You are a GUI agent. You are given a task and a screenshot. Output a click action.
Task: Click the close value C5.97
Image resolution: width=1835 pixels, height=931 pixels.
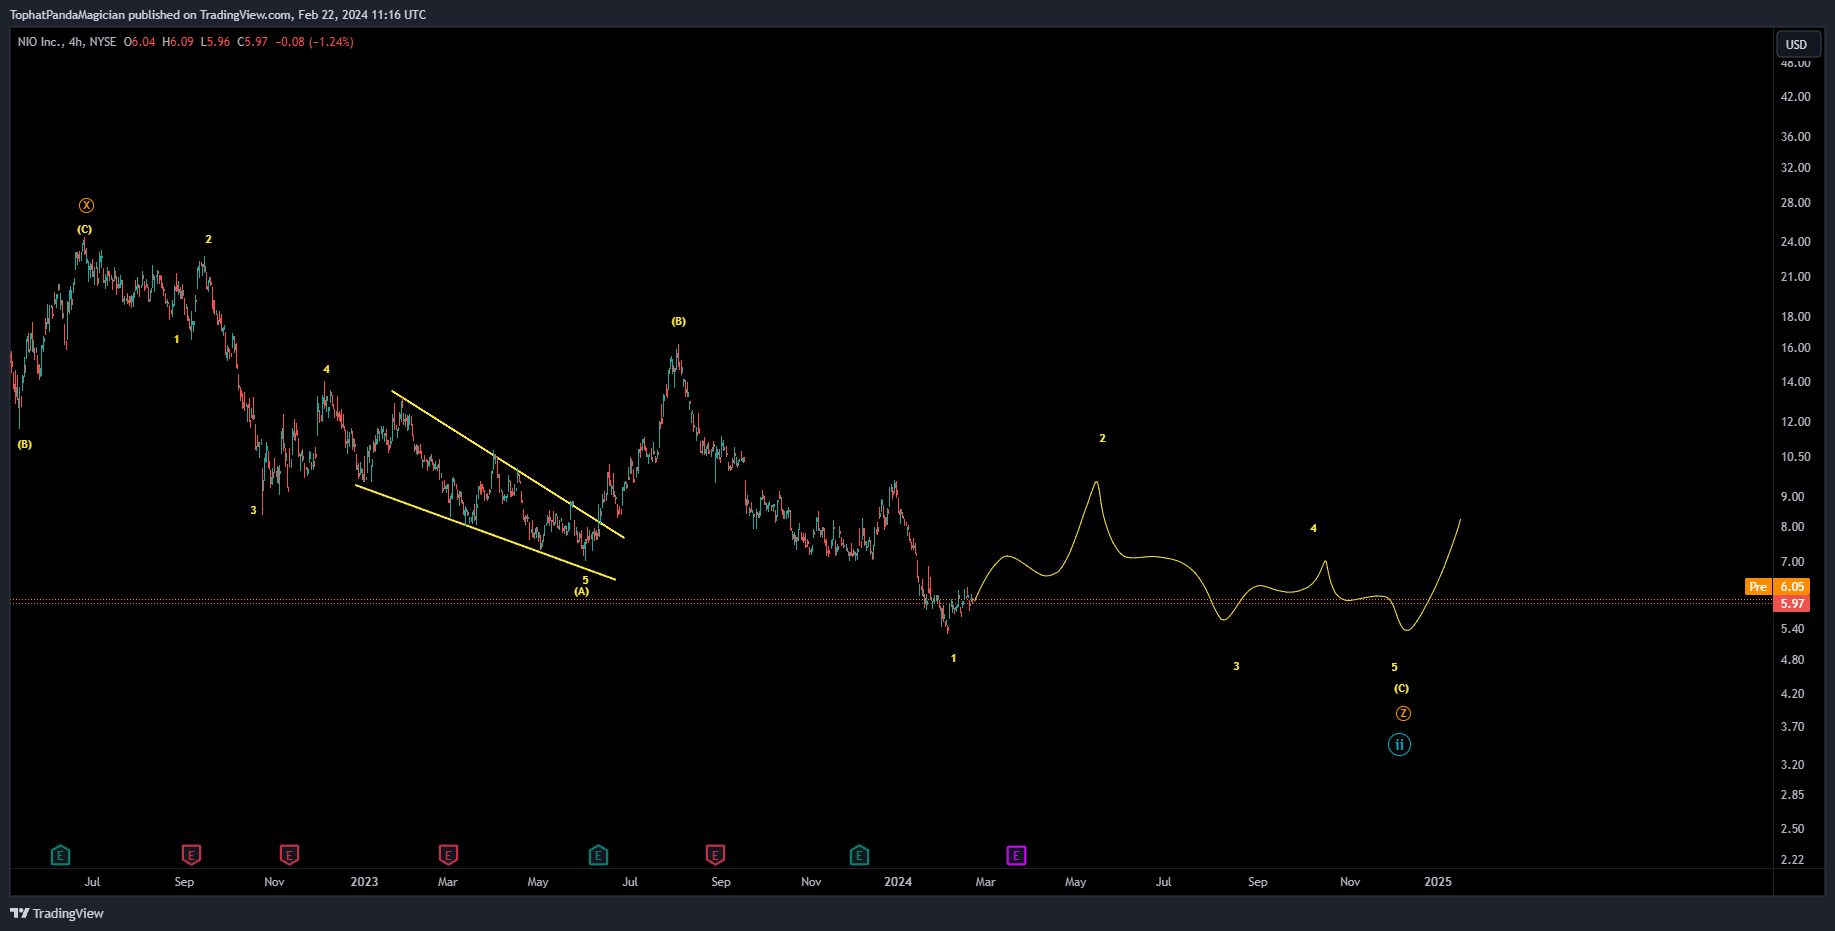(252, 42)
